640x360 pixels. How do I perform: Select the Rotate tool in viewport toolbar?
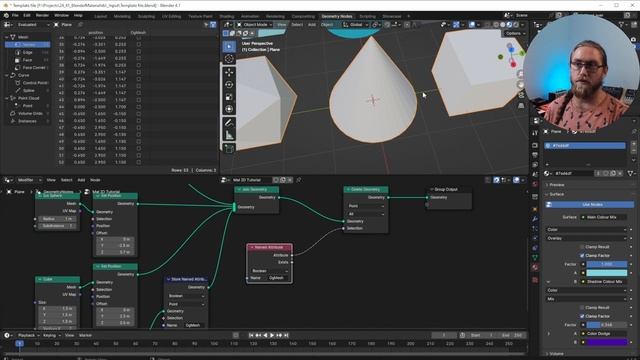(229, 84)
